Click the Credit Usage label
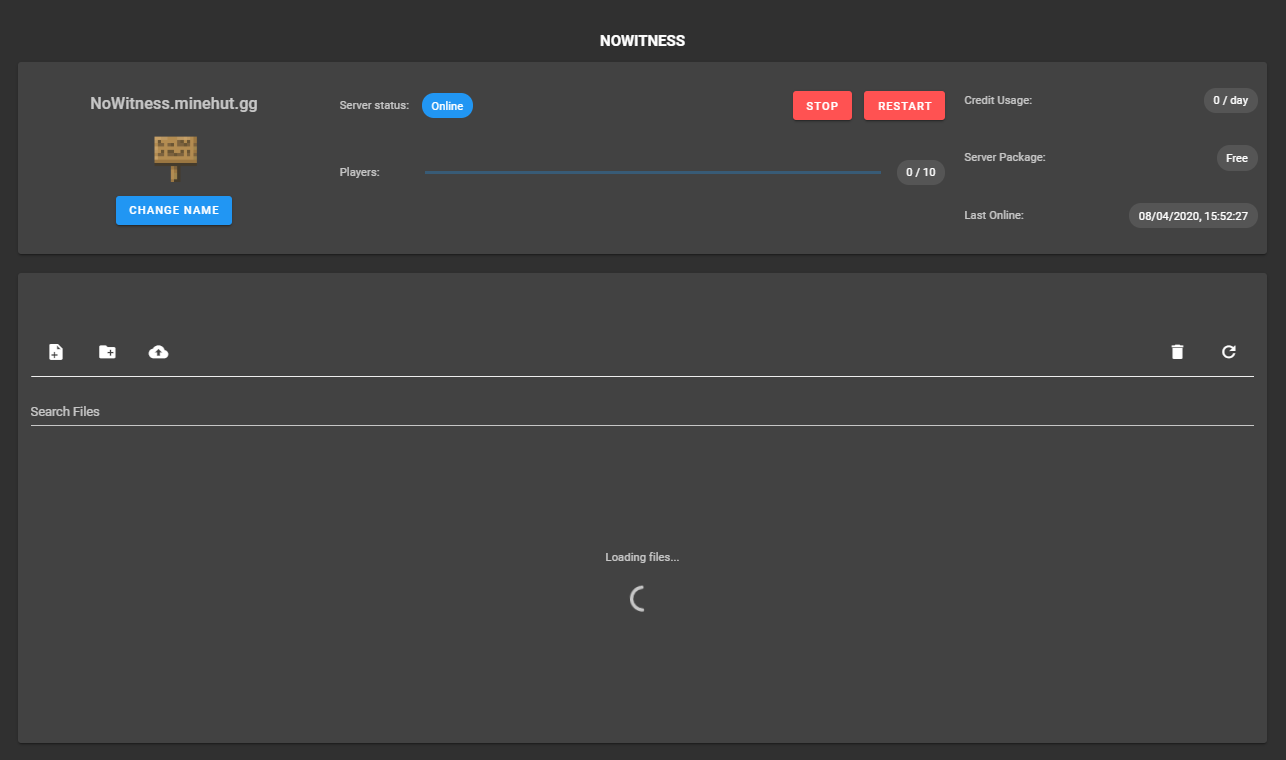1286x760 pixels. click(x=998, y=100)
